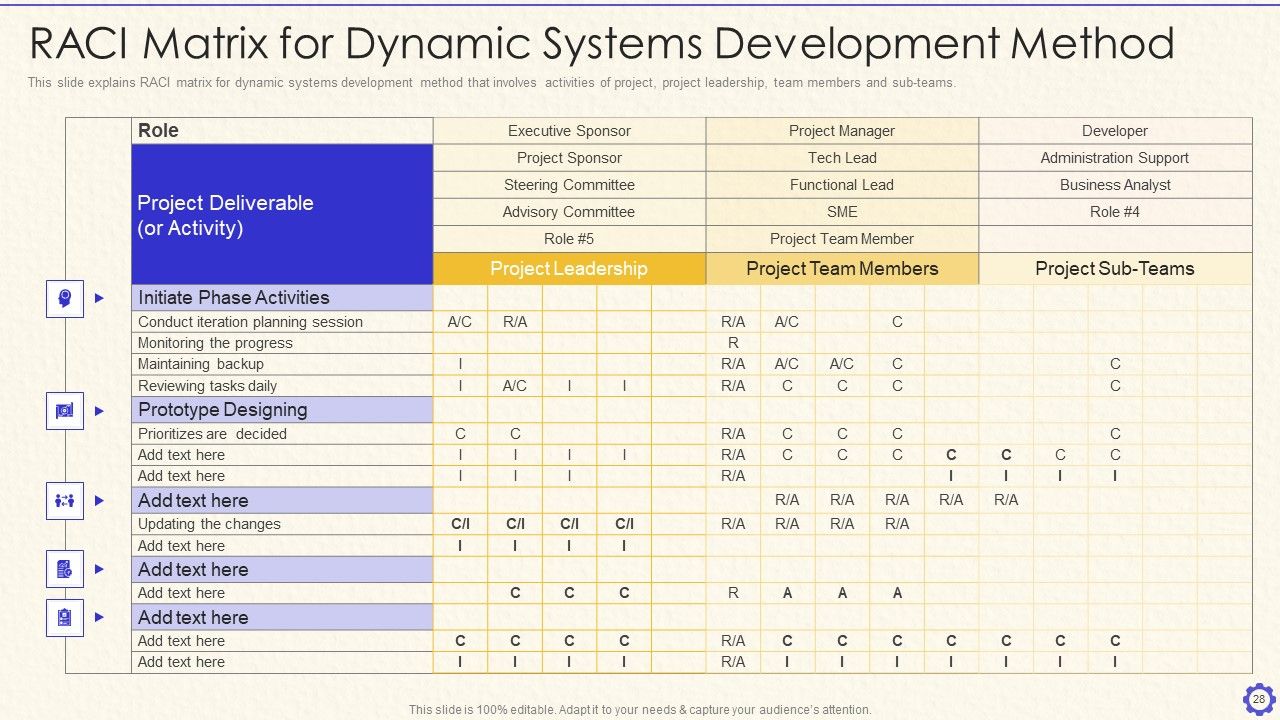Click the document checklist icon below the team icon
The width and height of the screenshot is (1280, 720).
click(65, 569)
